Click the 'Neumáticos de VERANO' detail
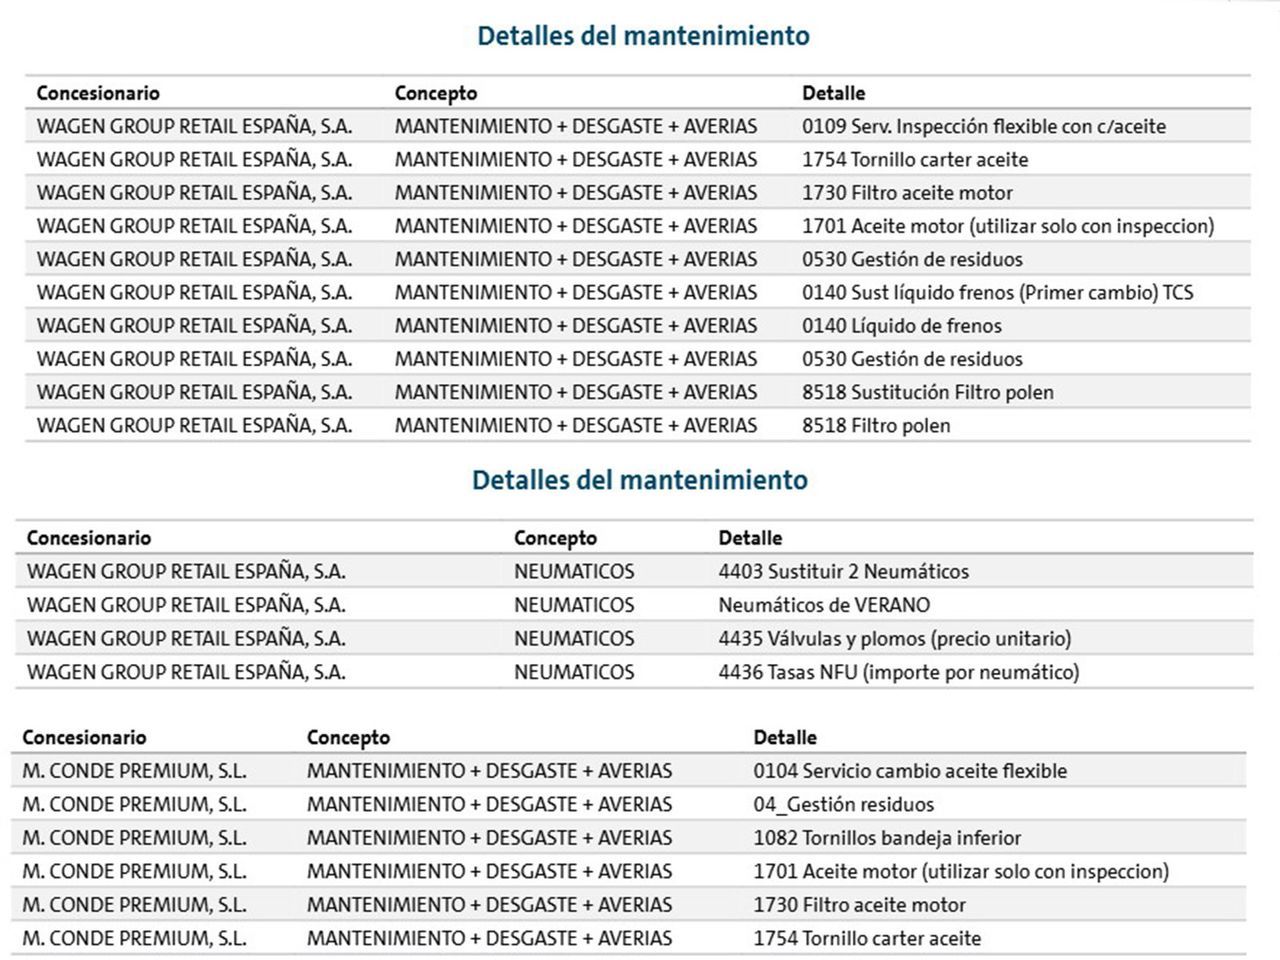Screen dimensions: 1280x960 coord(824,605)
